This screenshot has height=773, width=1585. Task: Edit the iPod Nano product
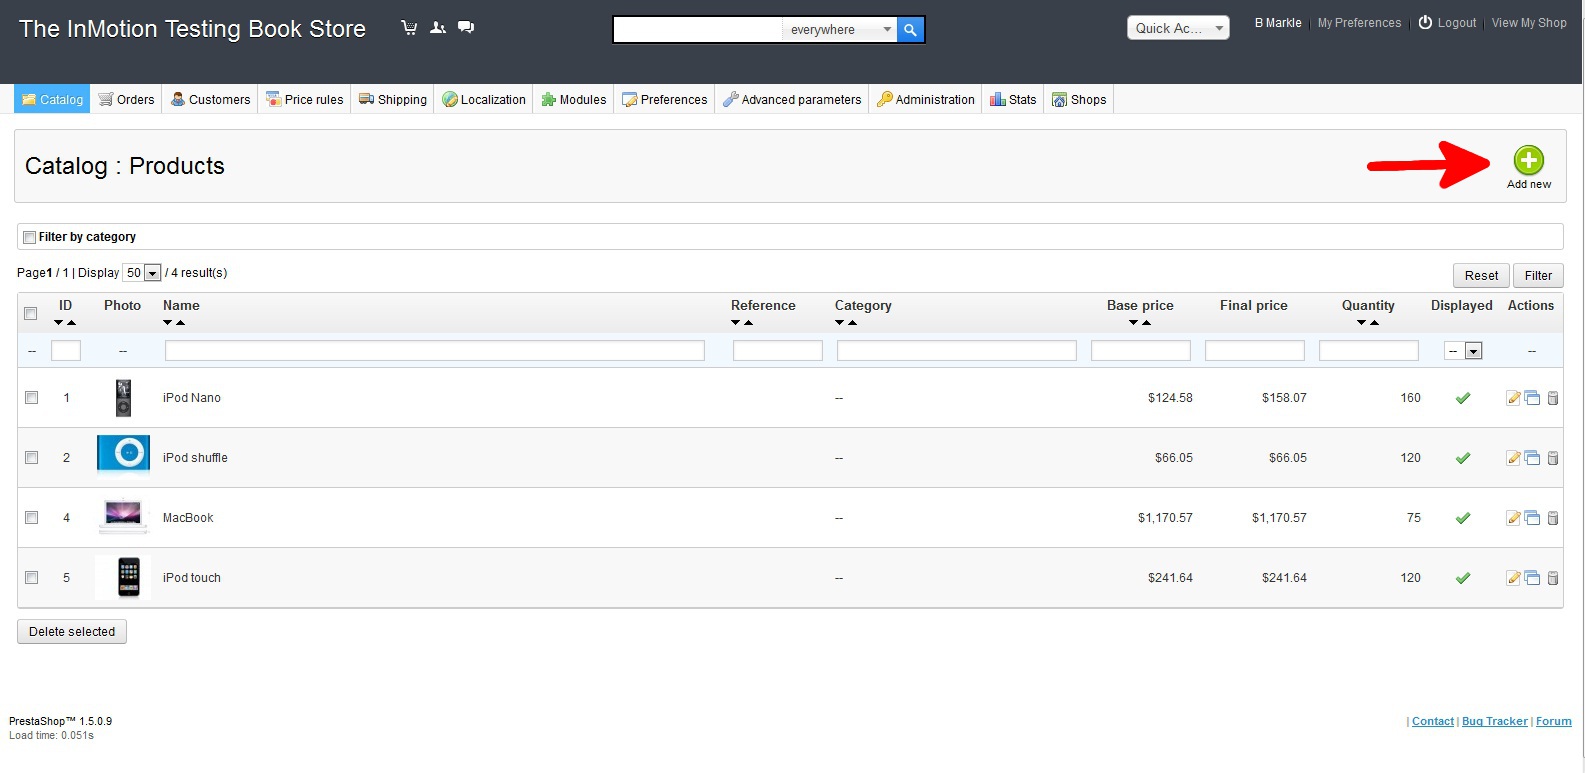pos(1513,398)
